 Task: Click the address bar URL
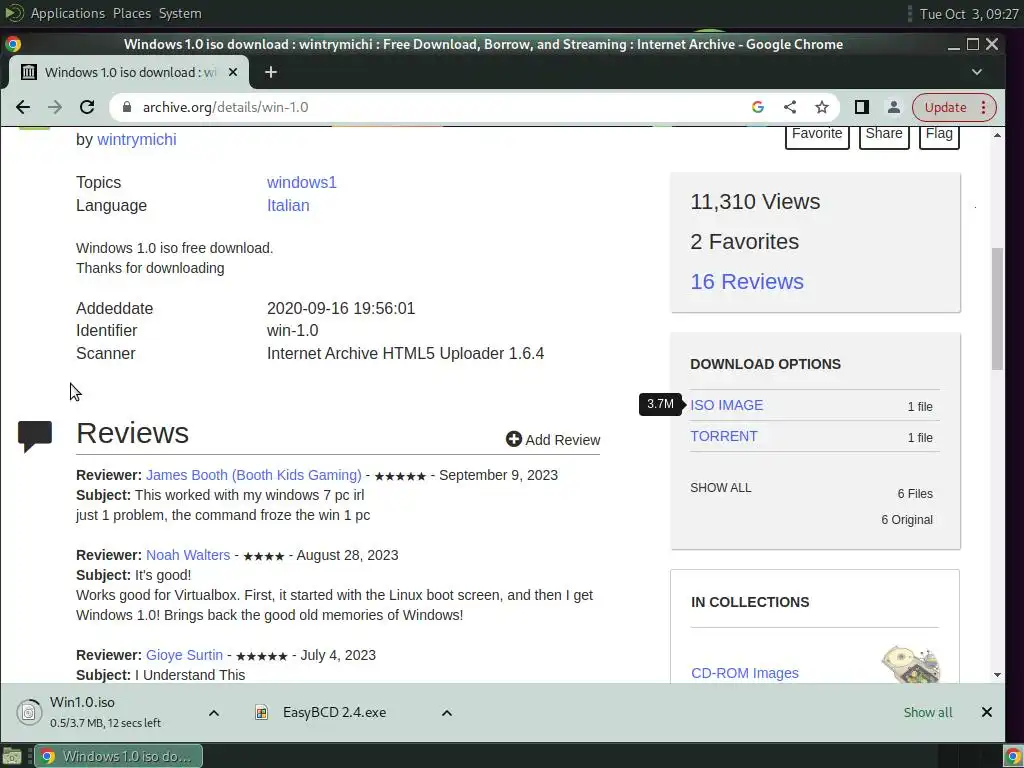tap(225, 107)
